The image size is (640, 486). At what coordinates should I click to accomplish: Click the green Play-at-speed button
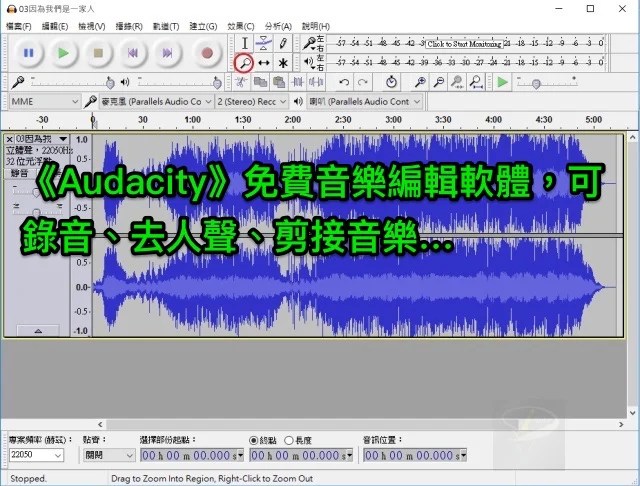[x=502, y=82]
